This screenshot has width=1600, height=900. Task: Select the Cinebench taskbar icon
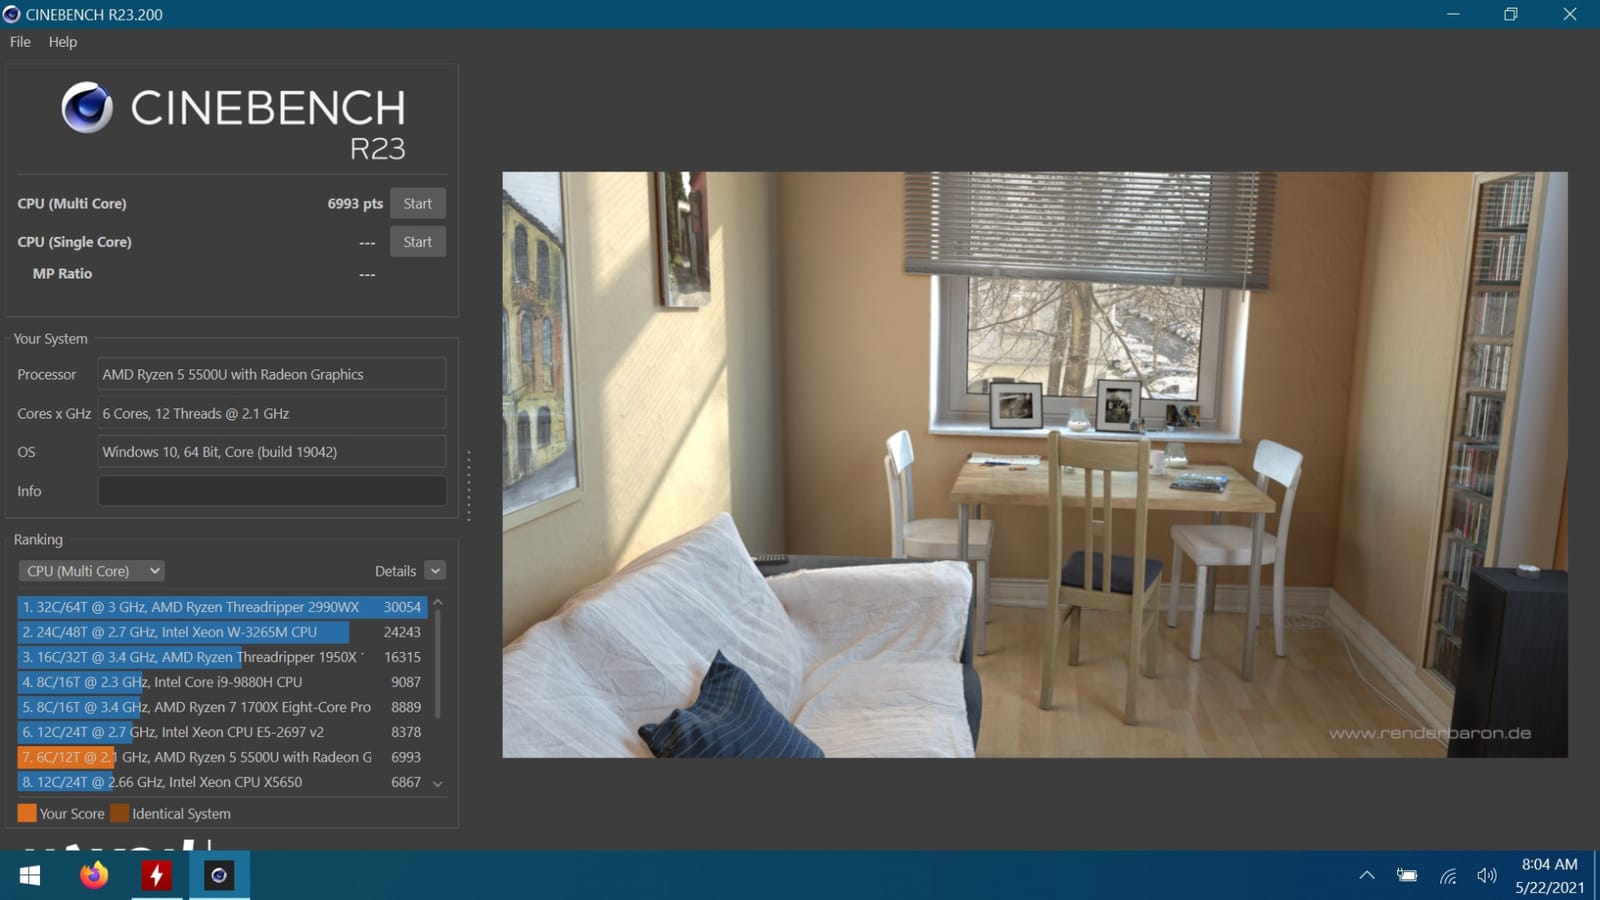219,876
